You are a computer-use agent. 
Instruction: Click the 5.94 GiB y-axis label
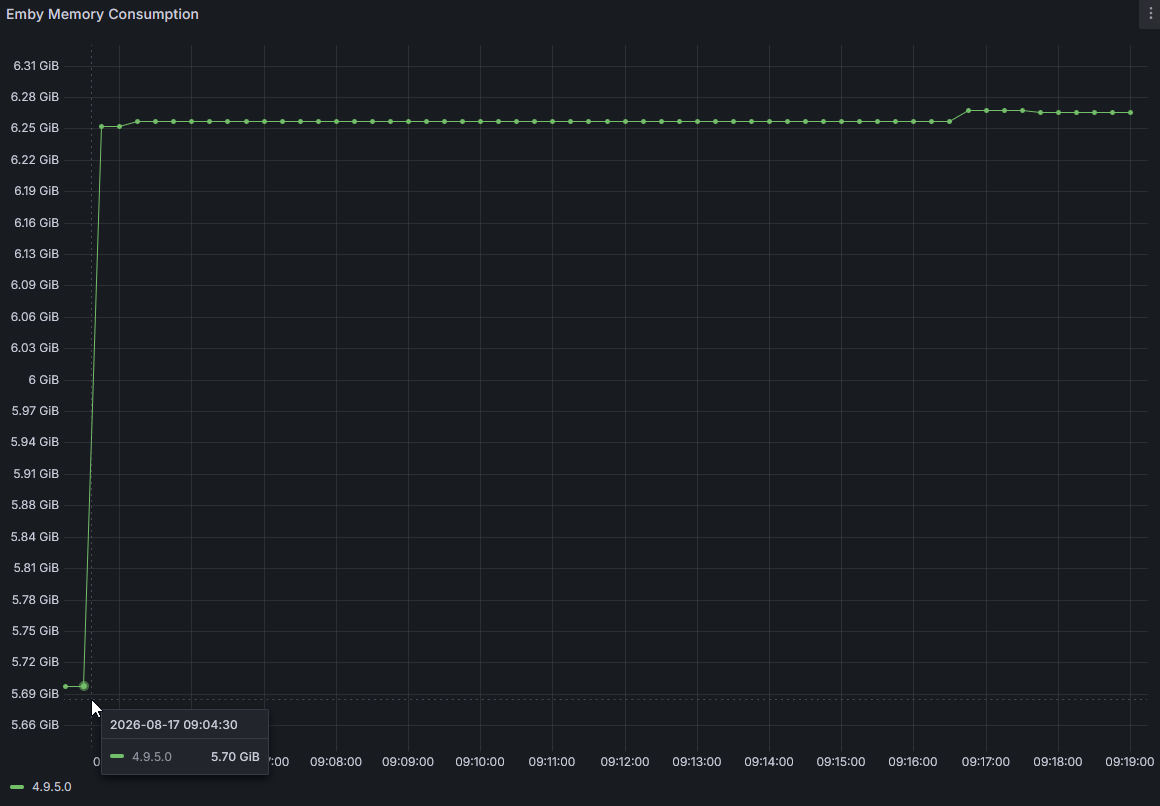click(x=35, y=442)
